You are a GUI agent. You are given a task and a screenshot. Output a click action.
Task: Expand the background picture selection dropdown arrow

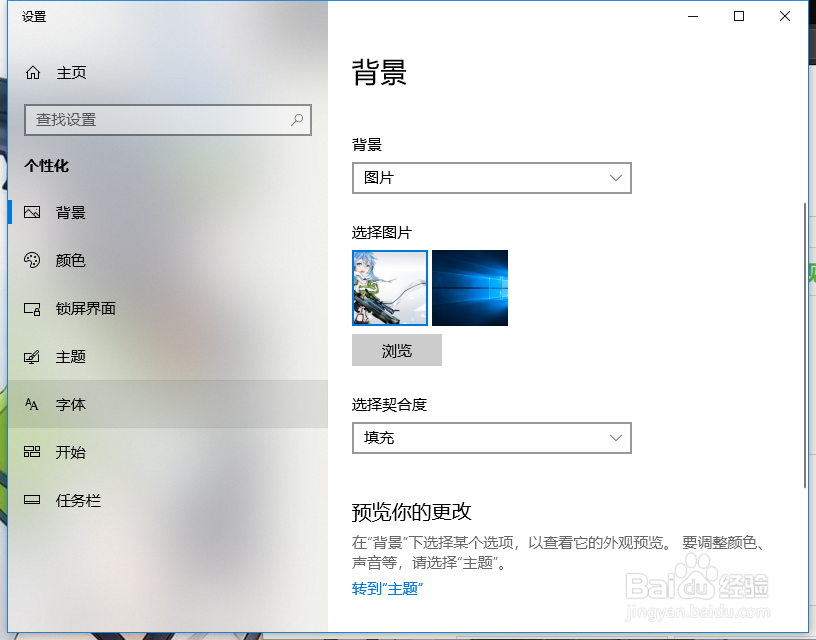[617, 178]
